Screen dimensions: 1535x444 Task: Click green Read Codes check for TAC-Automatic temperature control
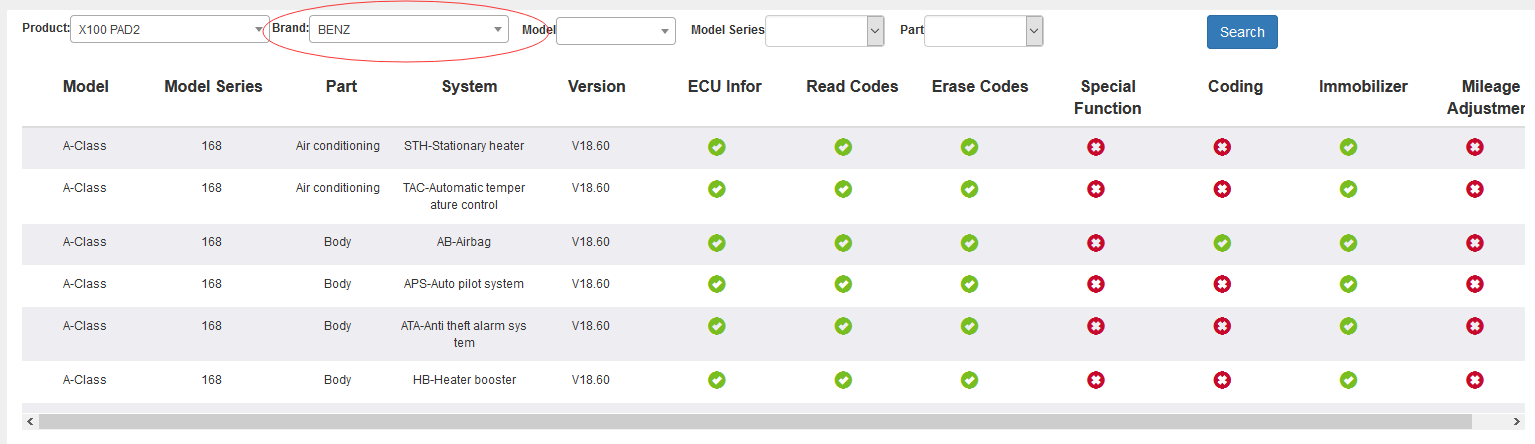[x=843, y=189]
